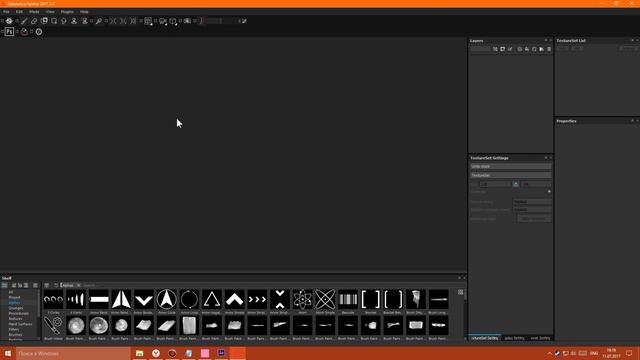Image resolution: width=640 pixels, height=360 pixels.
Task: Switch to the Viewer Settings tab
Action: (x=540, y=338)
